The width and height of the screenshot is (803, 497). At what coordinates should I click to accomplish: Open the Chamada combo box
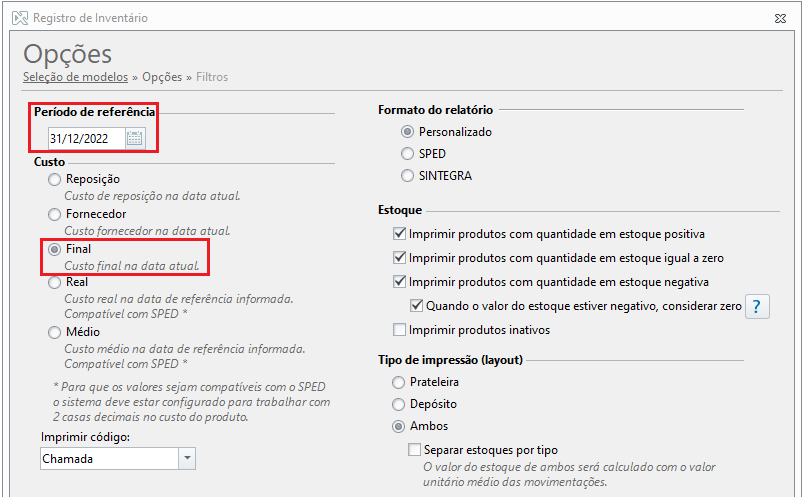pos(118,459)
